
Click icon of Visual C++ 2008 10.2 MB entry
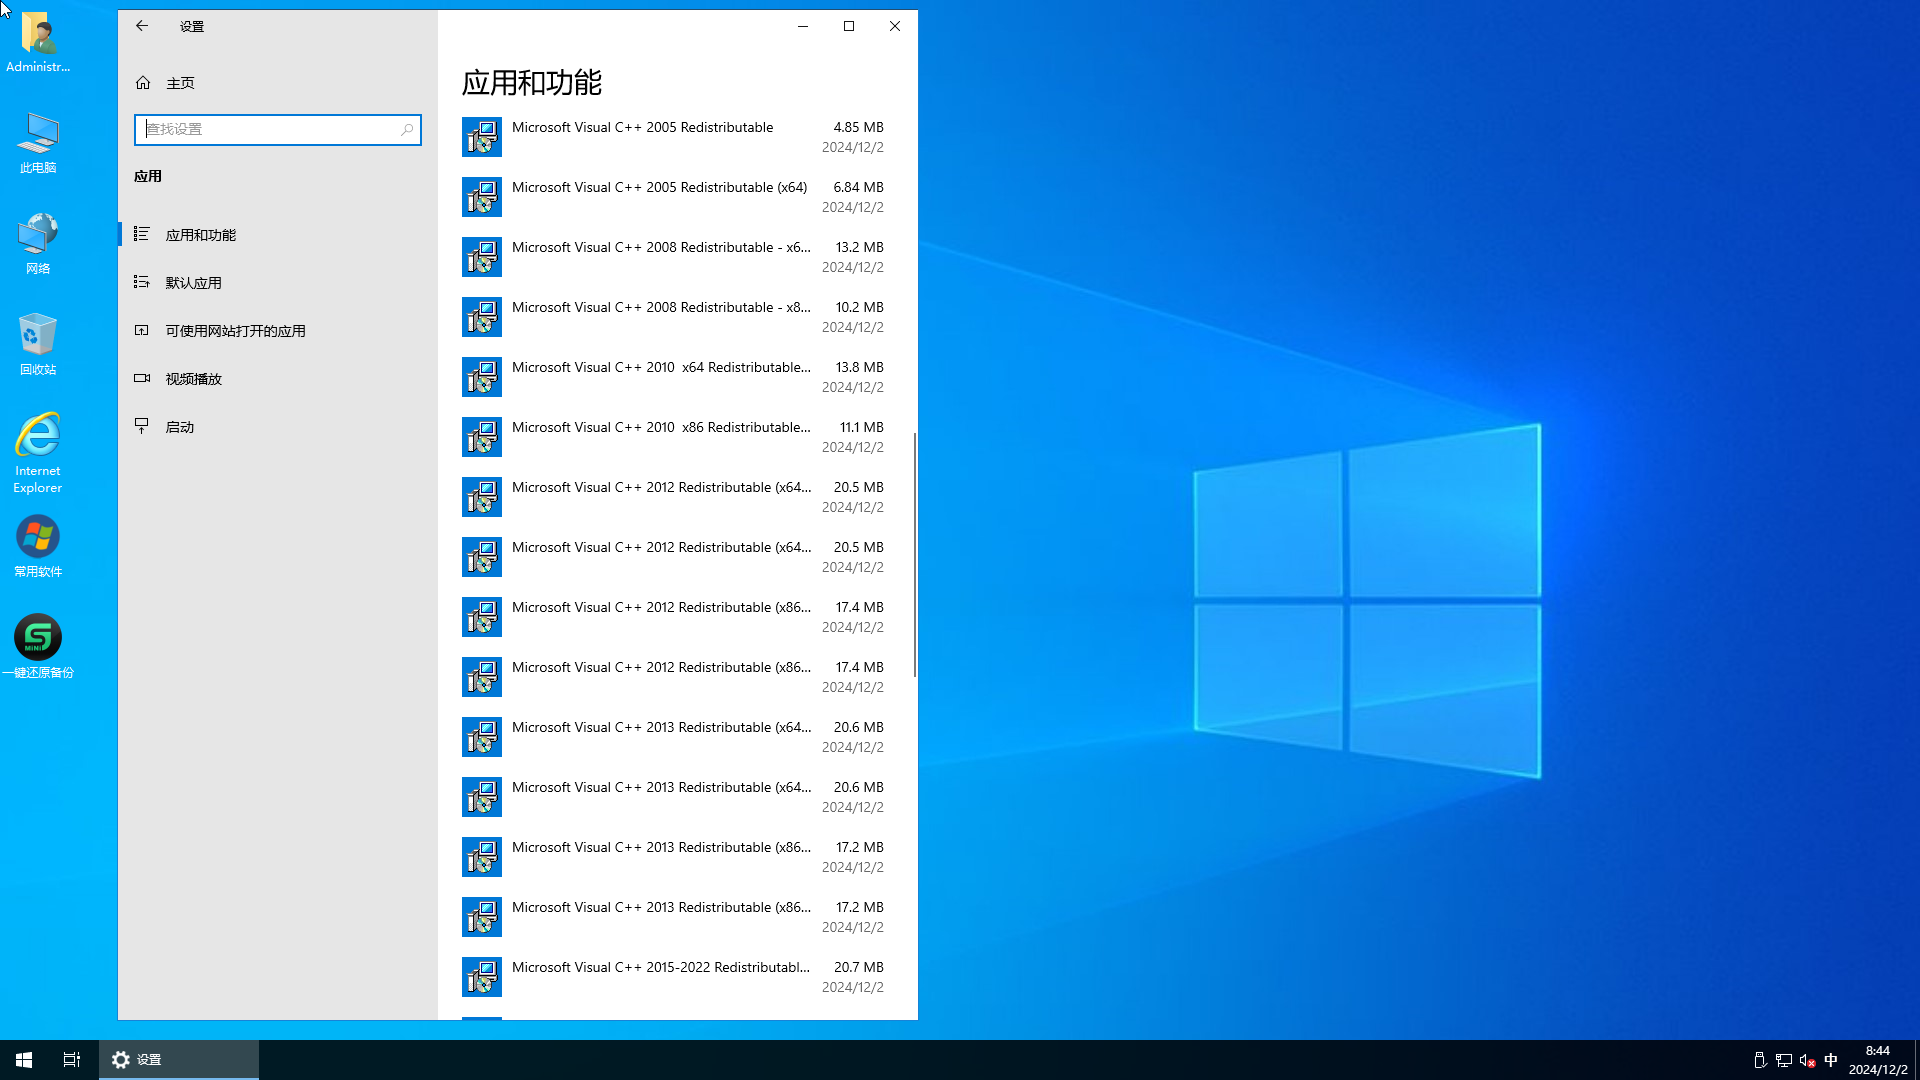coord(482,317)
